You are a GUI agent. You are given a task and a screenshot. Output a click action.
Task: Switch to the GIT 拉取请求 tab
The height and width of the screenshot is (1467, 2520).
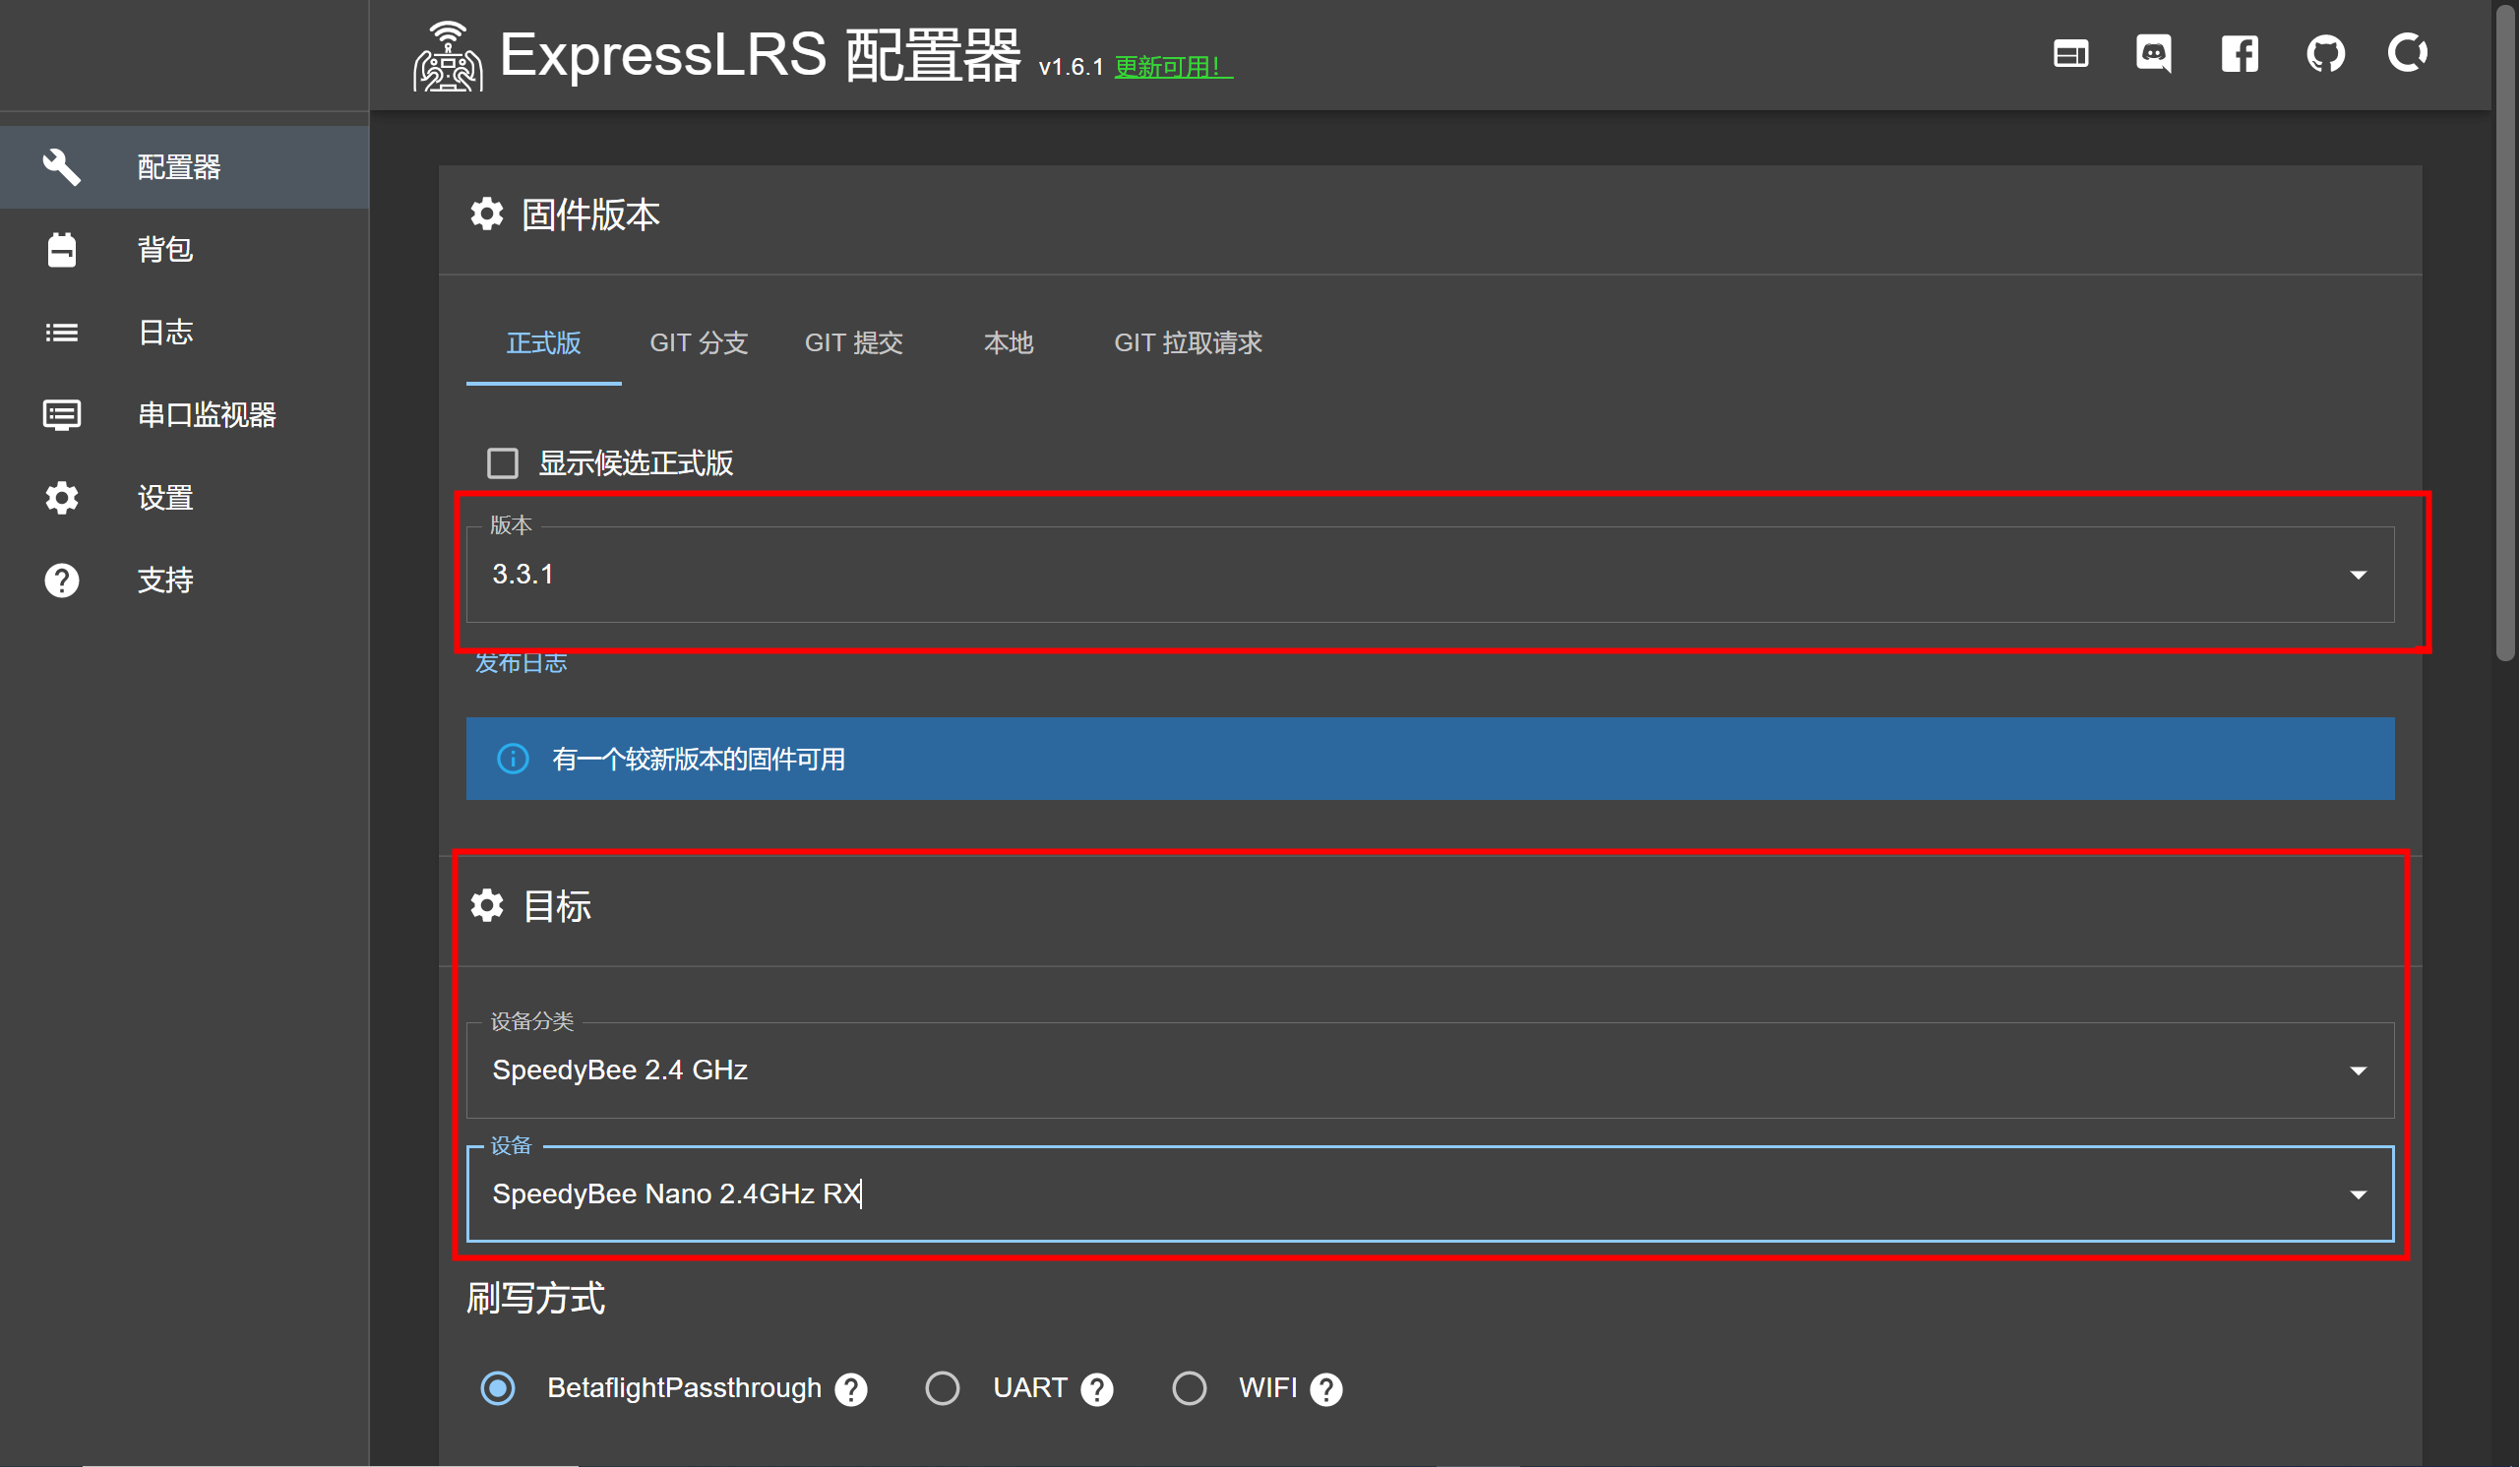click(x=1188, y=343)
